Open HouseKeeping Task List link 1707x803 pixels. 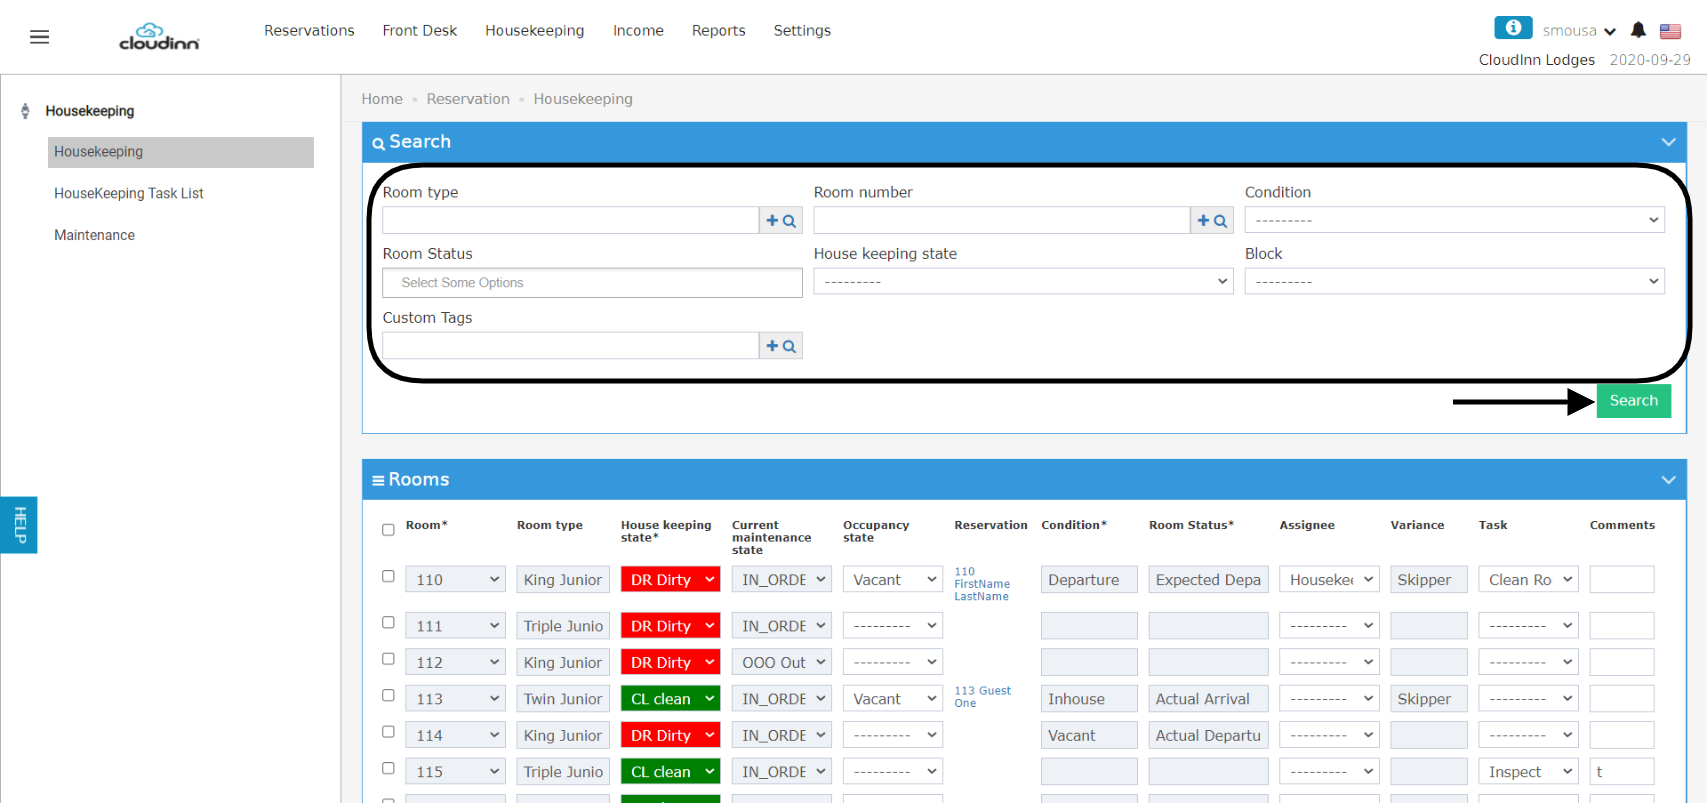click(129, 194)
